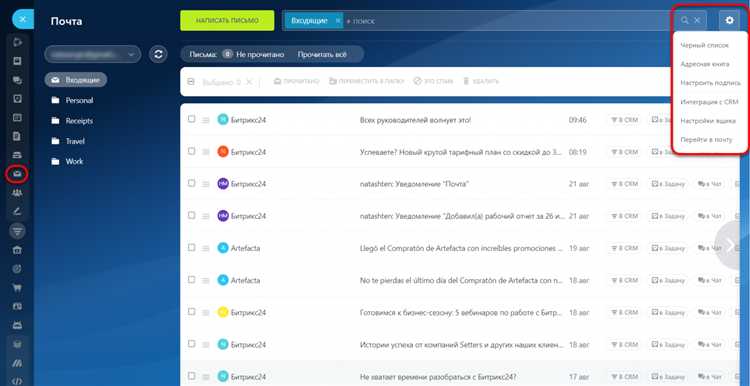
Task: Open the mail icon in left sidebar
Action: point(18,174)
